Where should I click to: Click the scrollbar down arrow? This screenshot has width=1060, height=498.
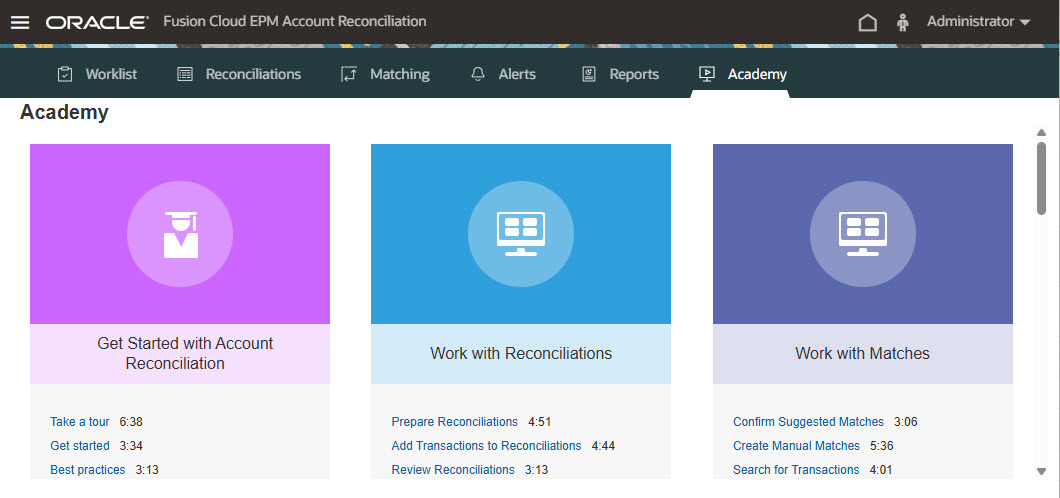1042,472
